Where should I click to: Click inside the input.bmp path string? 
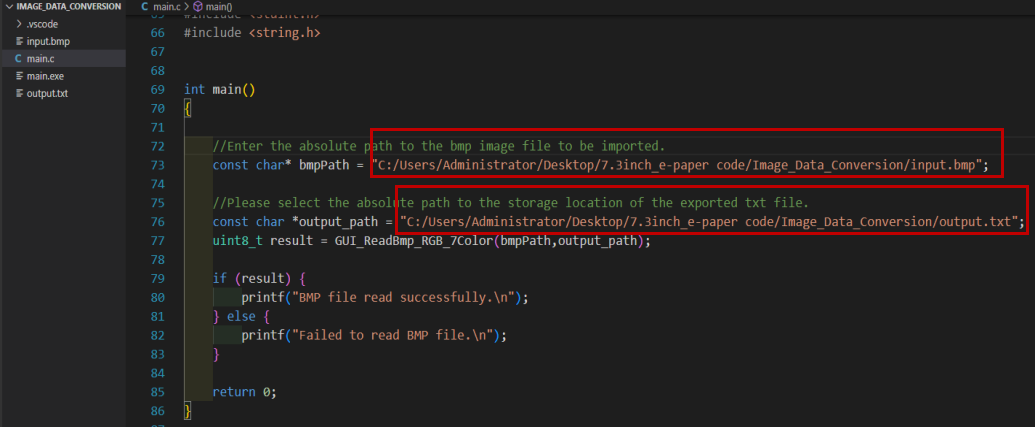coord(680,165)
